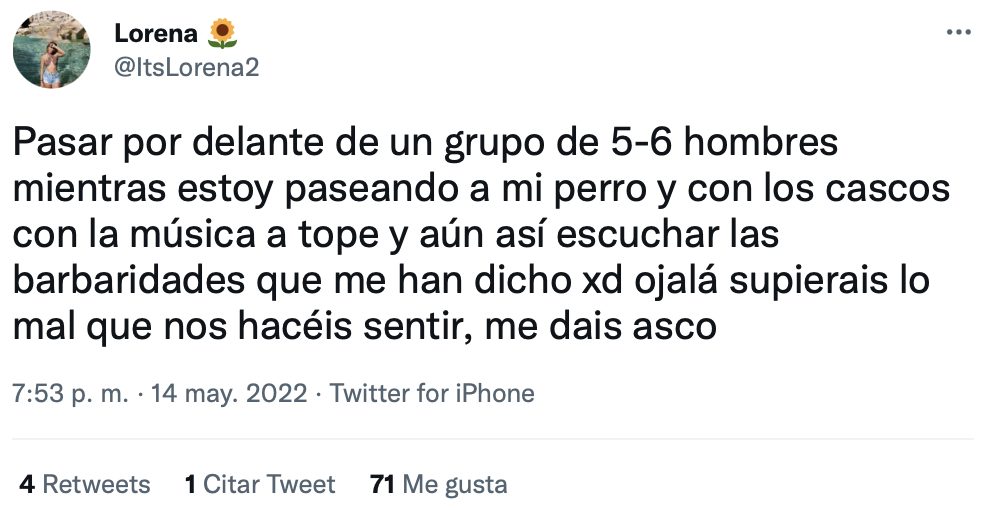Image resolution: width=990 pixels, height=510 pixels.
Task: Open the 7:53 p. m. timestamp
Action: click(x=71, y=393)
